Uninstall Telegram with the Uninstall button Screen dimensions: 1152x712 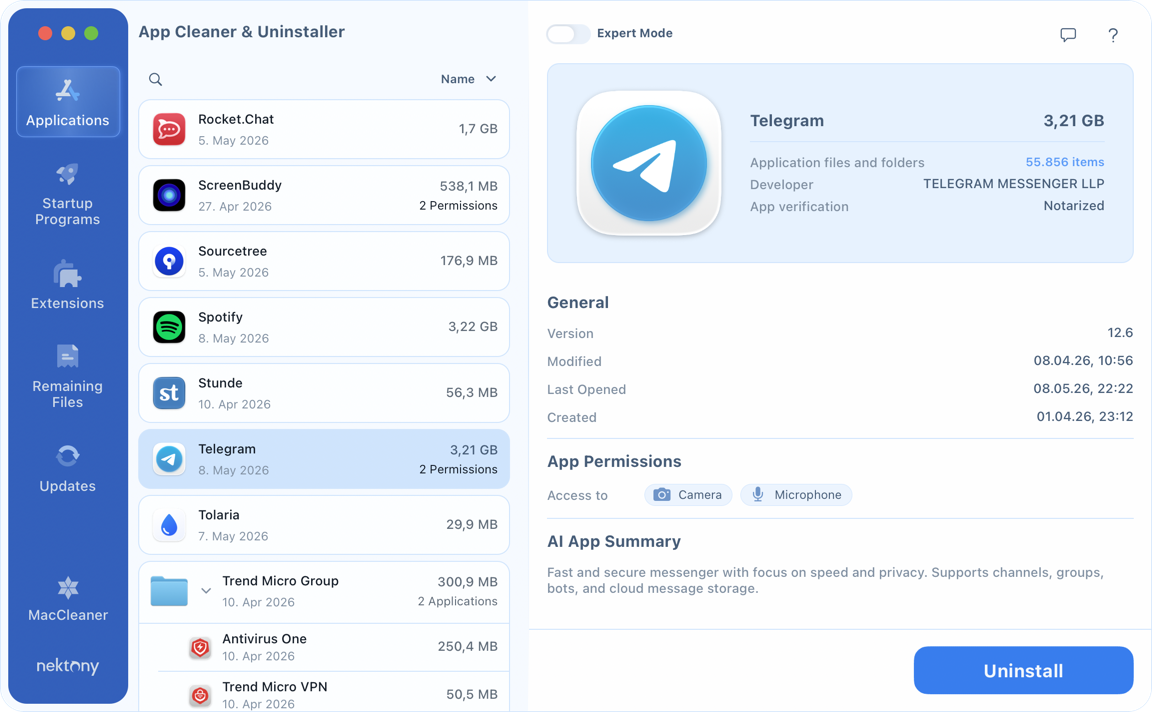point(1023,670)
